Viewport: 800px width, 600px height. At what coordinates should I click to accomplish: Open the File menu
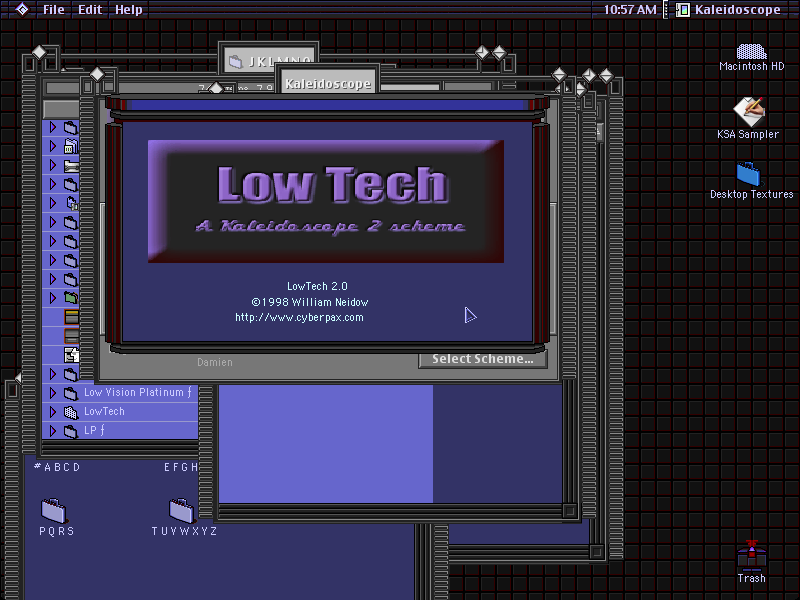[54, 9]
